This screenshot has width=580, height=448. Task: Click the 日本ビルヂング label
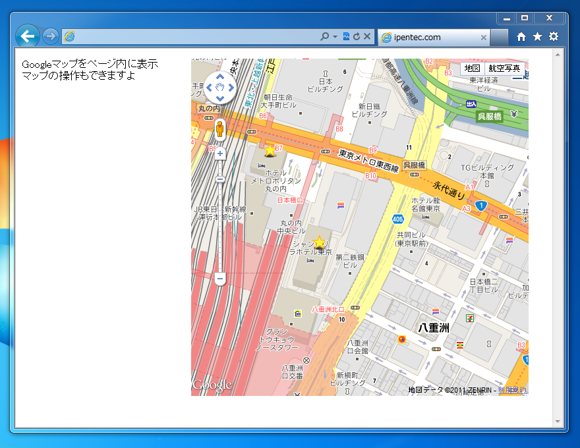(326, 85)
